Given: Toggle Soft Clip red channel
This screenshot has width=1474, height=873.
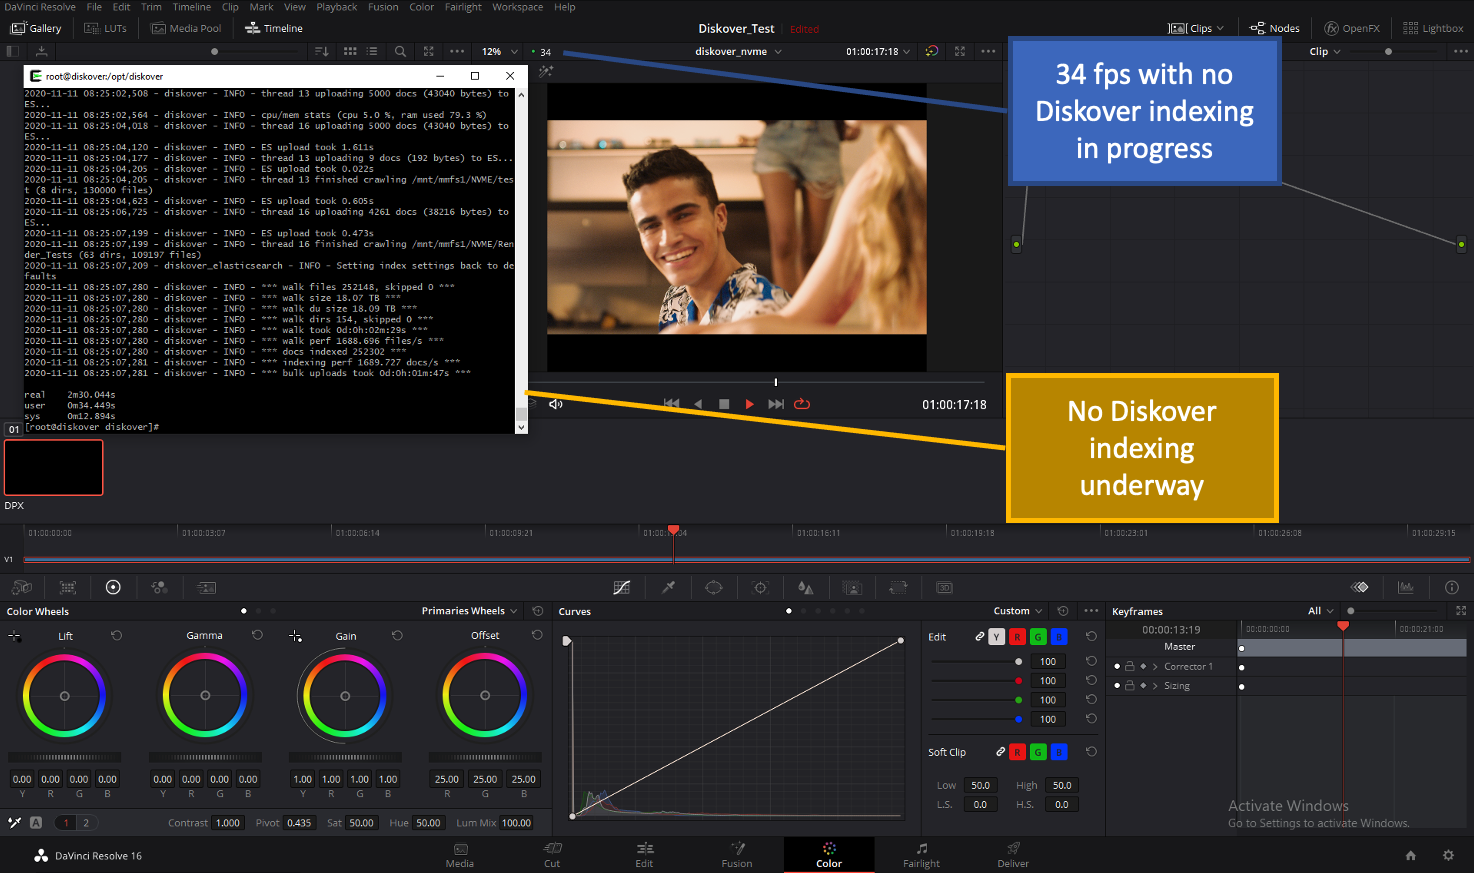Looking at the screenshot, I should (x=1017, y=752).
